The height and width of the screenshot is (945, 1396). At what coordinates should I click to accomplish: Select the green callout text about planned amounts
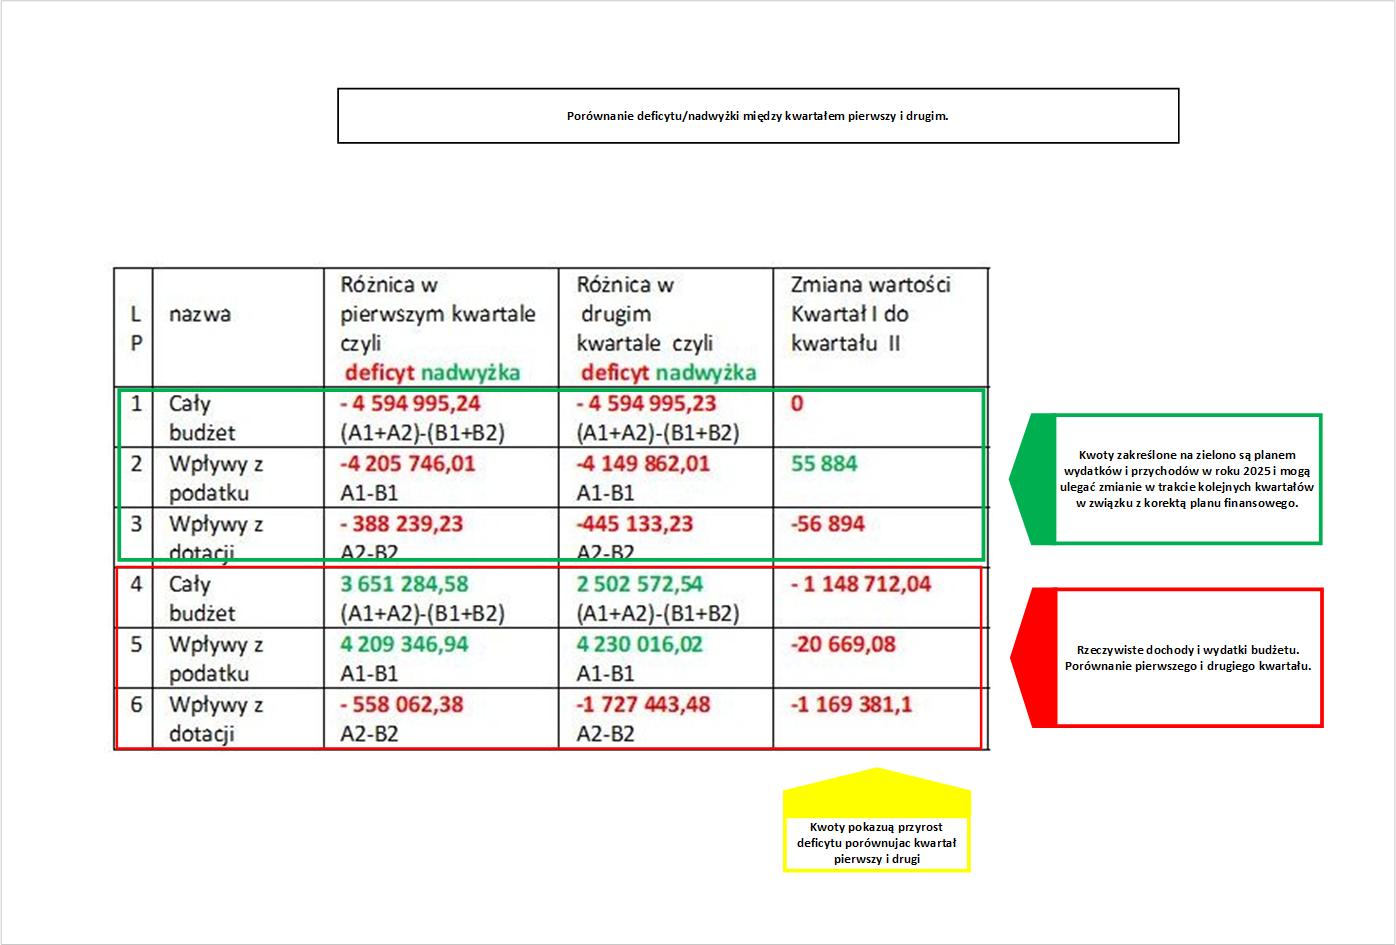(1187, 479)
